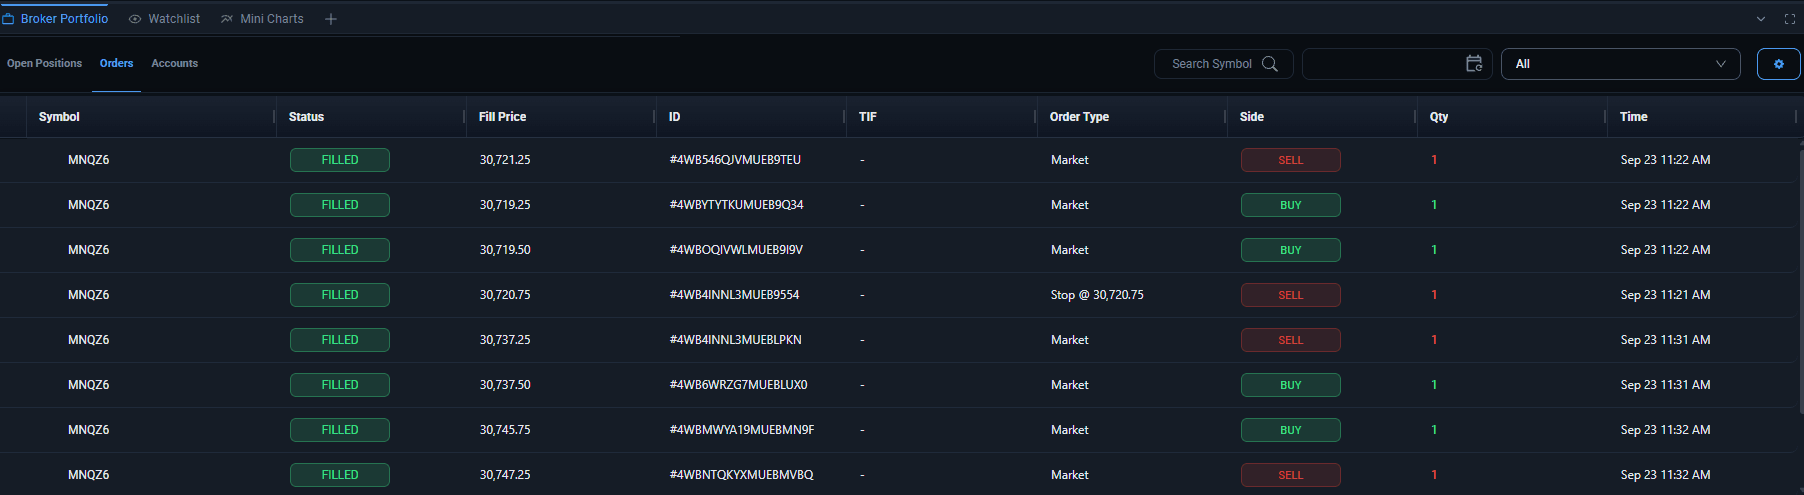1804x495 pixels.
Task: Select fill price 30,745.75 cell
Action: coord(505,430)
